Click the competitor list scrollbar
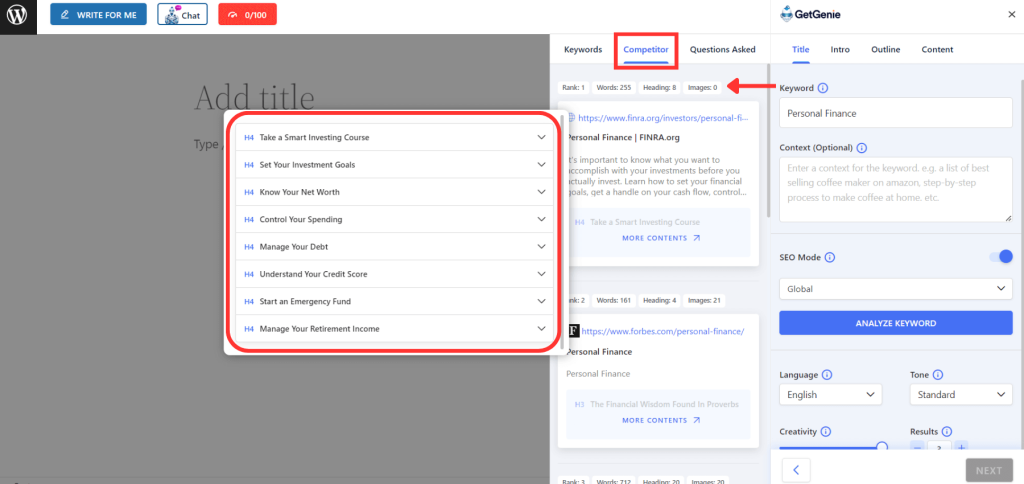 click(x=767, y=140)
